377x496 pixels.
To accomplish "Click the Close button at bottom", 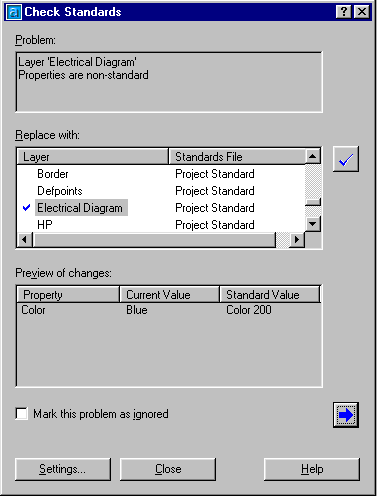I will [x=168, y=469].
